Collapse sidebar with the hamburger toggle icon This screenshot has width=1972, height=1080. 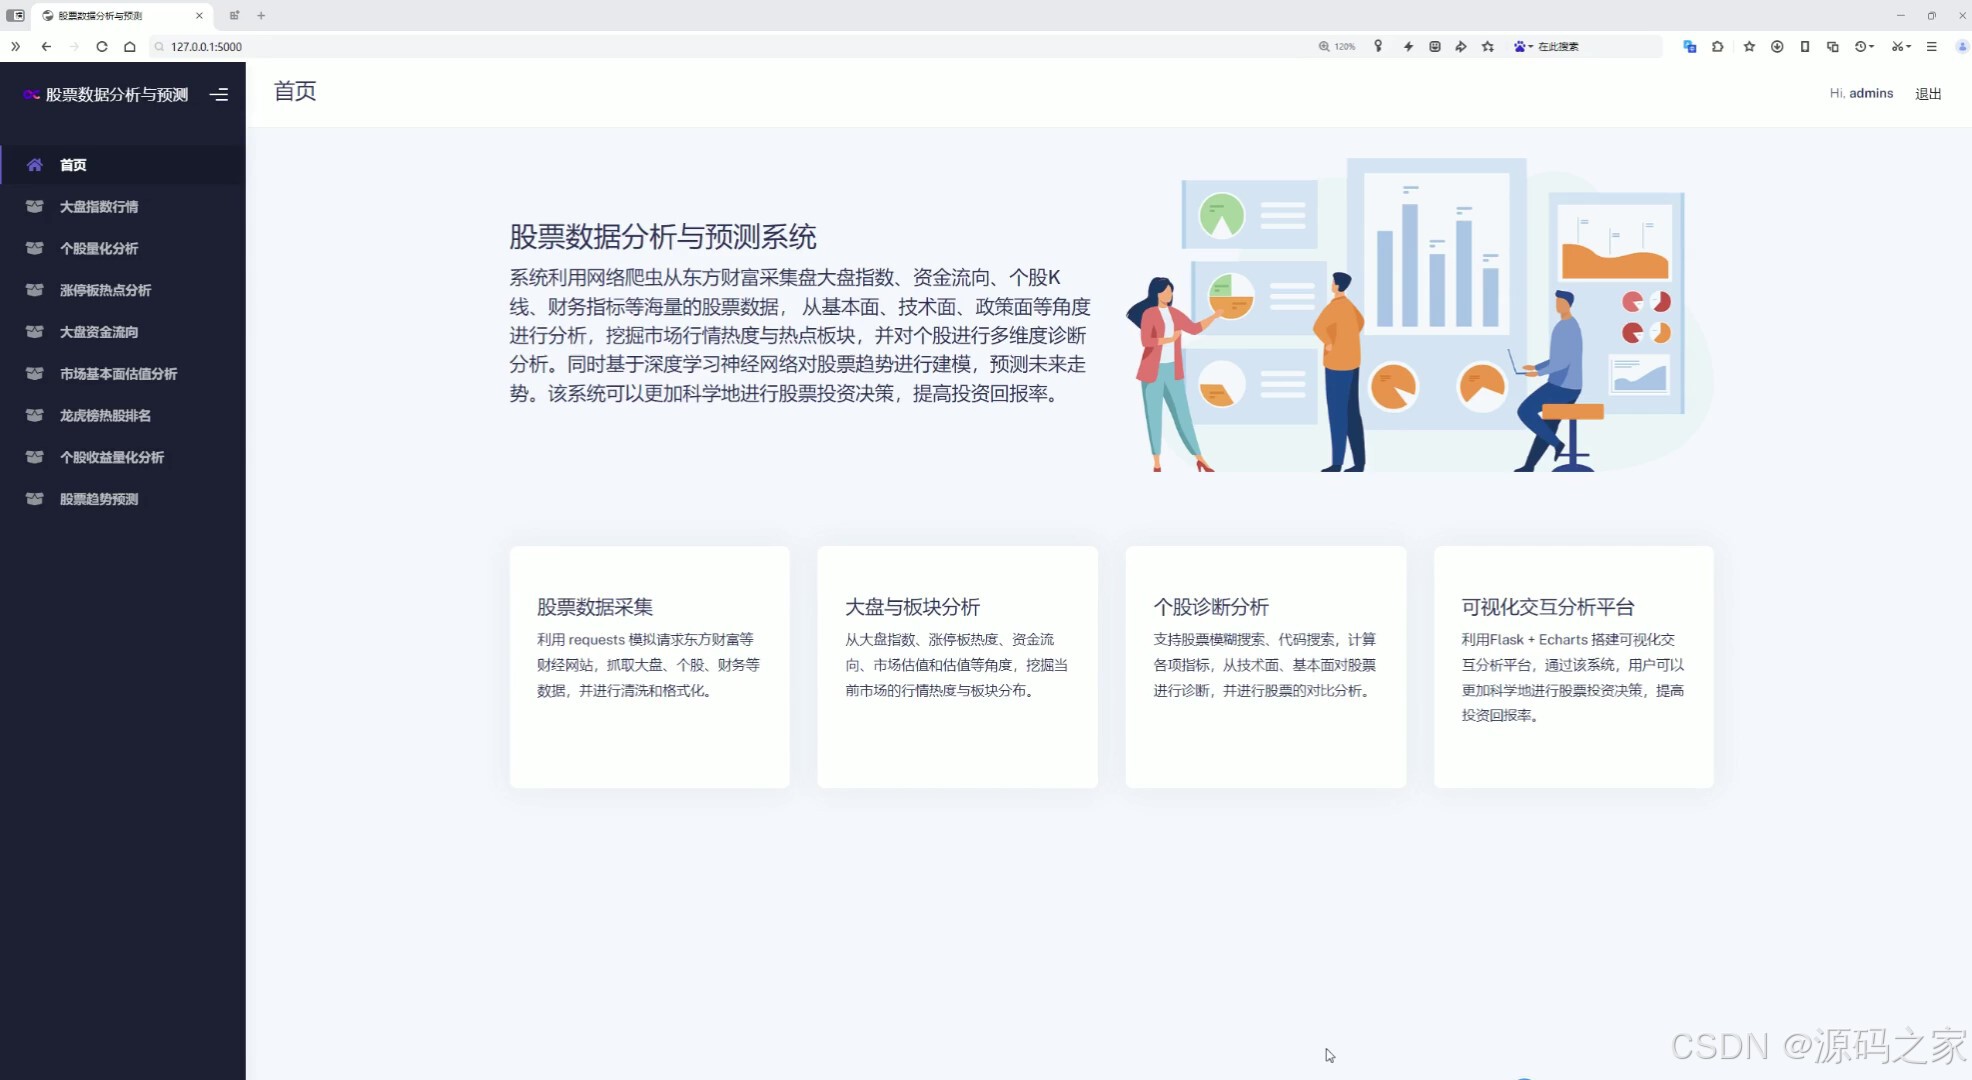pos(219,95)
